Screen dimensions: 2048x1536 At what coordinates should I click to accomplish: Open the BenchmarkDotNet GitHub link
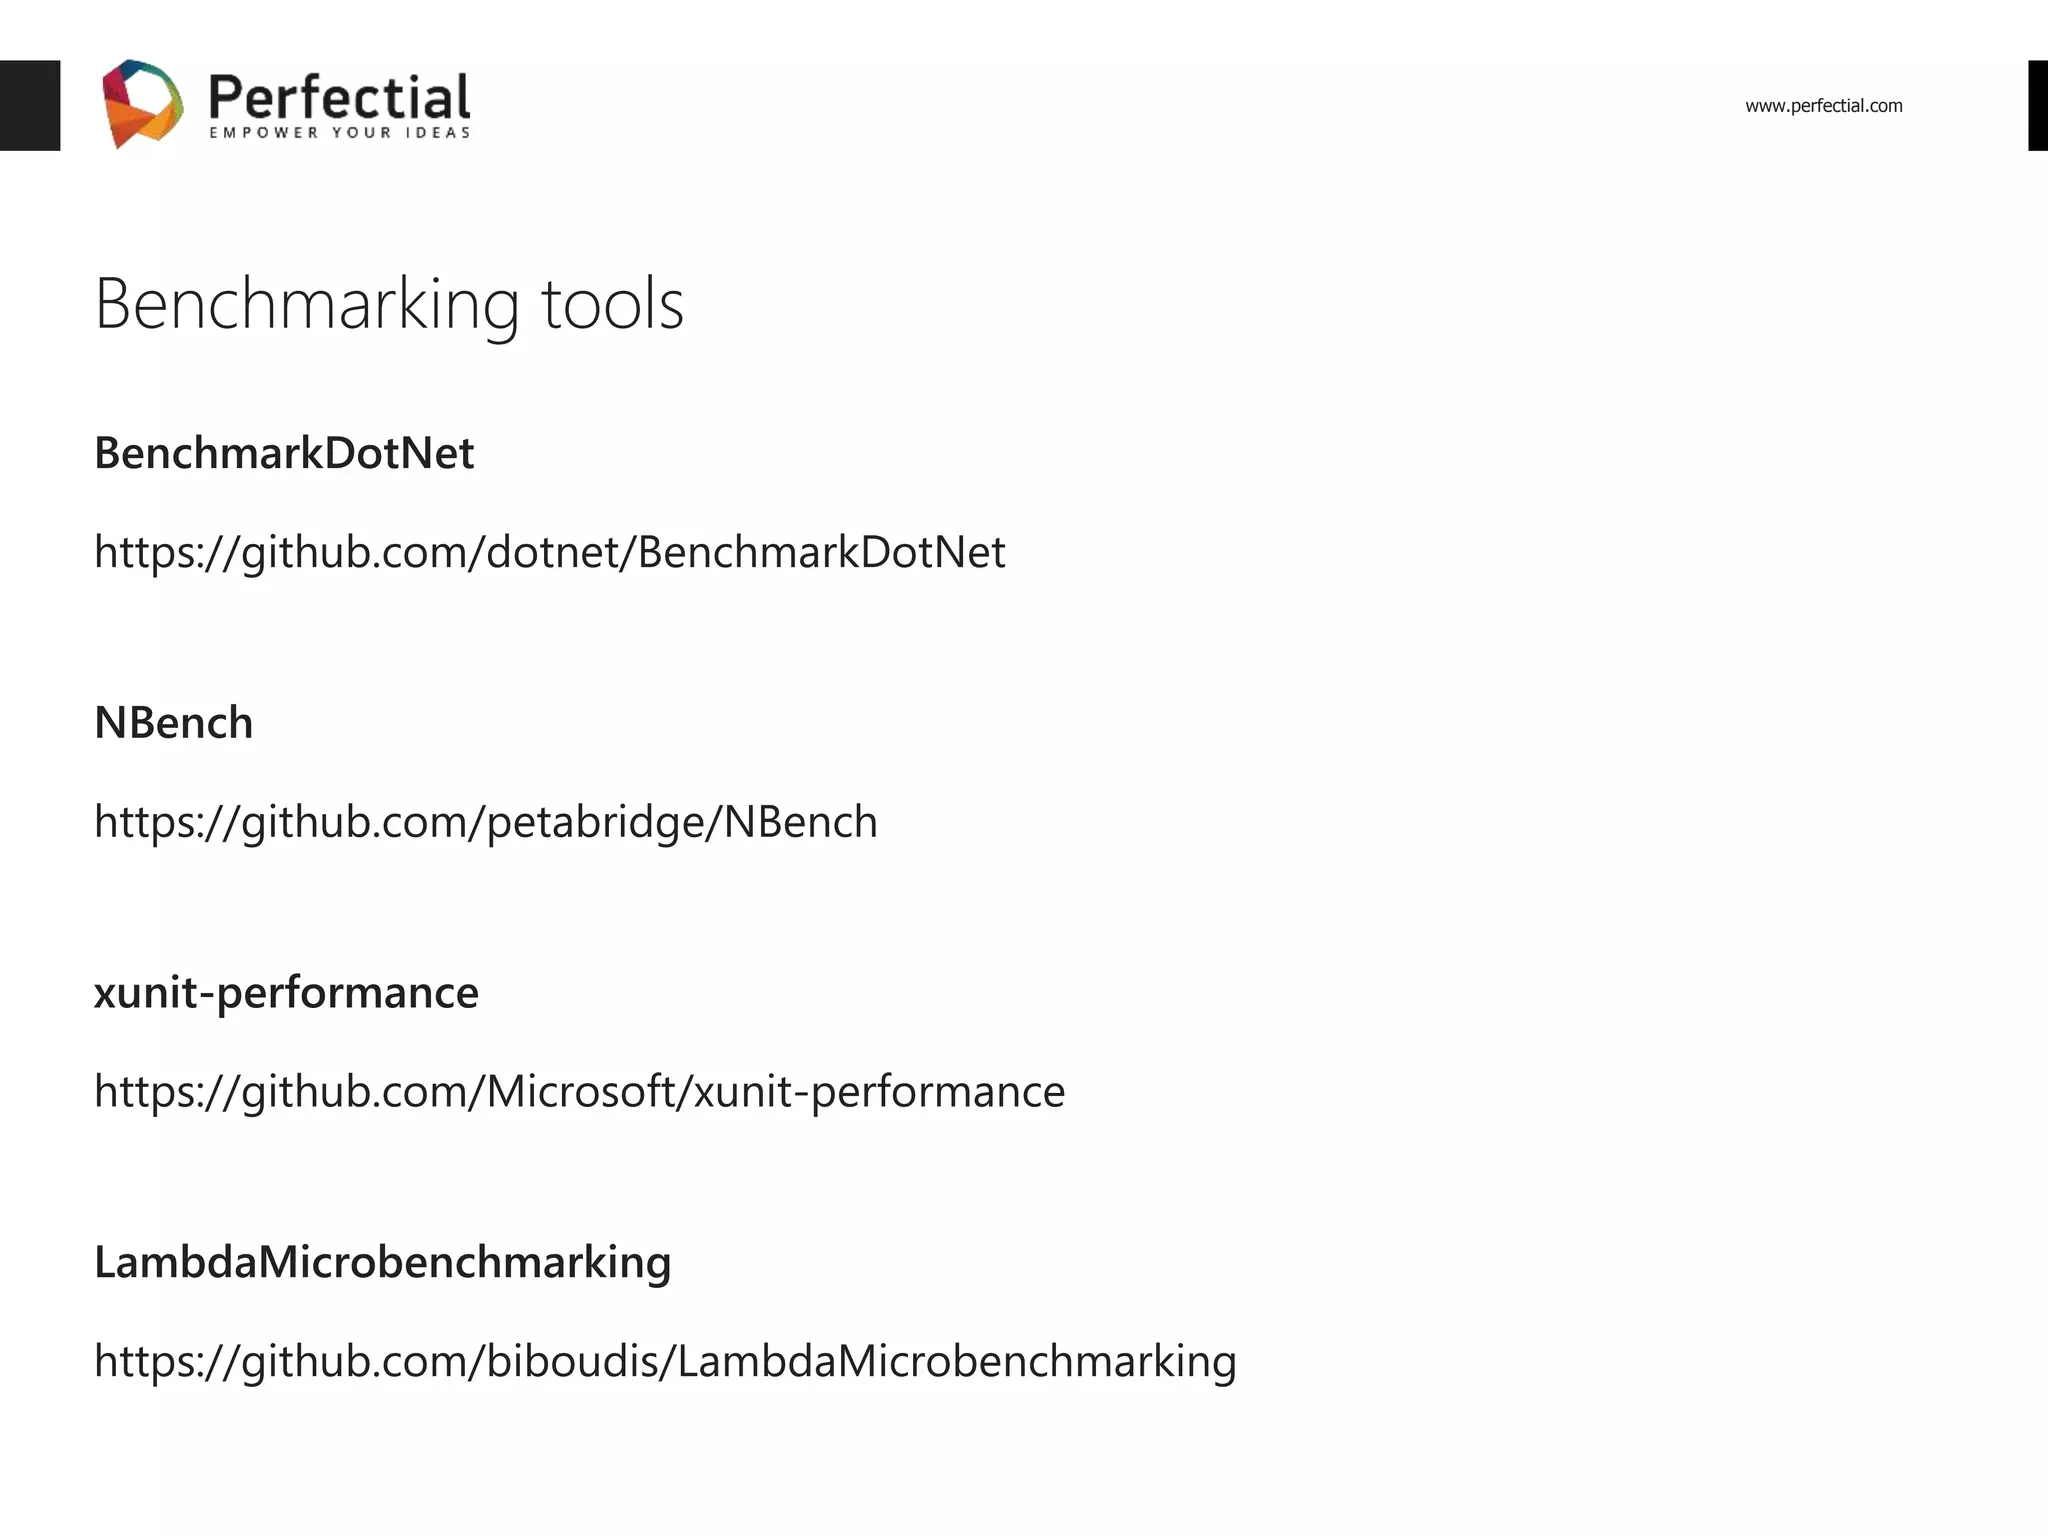pos(550,553)
